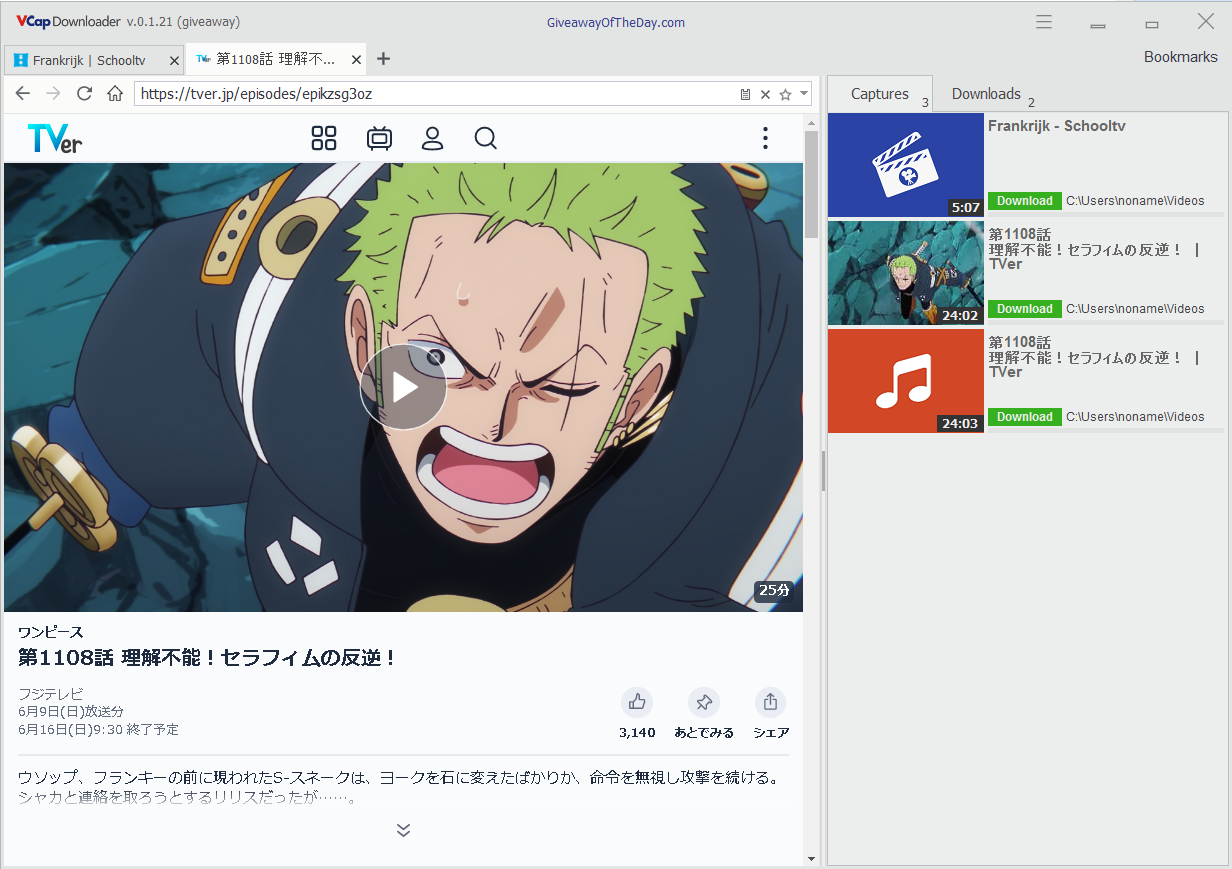Download the 24:02 TVer video capture
This screenshot has height=869, width=1232.
click(x=1025, y=309)
